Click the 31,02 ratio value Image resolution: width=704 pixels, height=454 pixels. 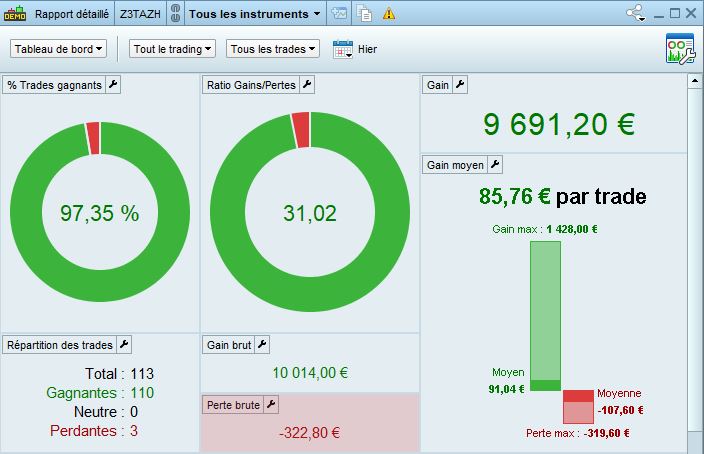(310, 213)
